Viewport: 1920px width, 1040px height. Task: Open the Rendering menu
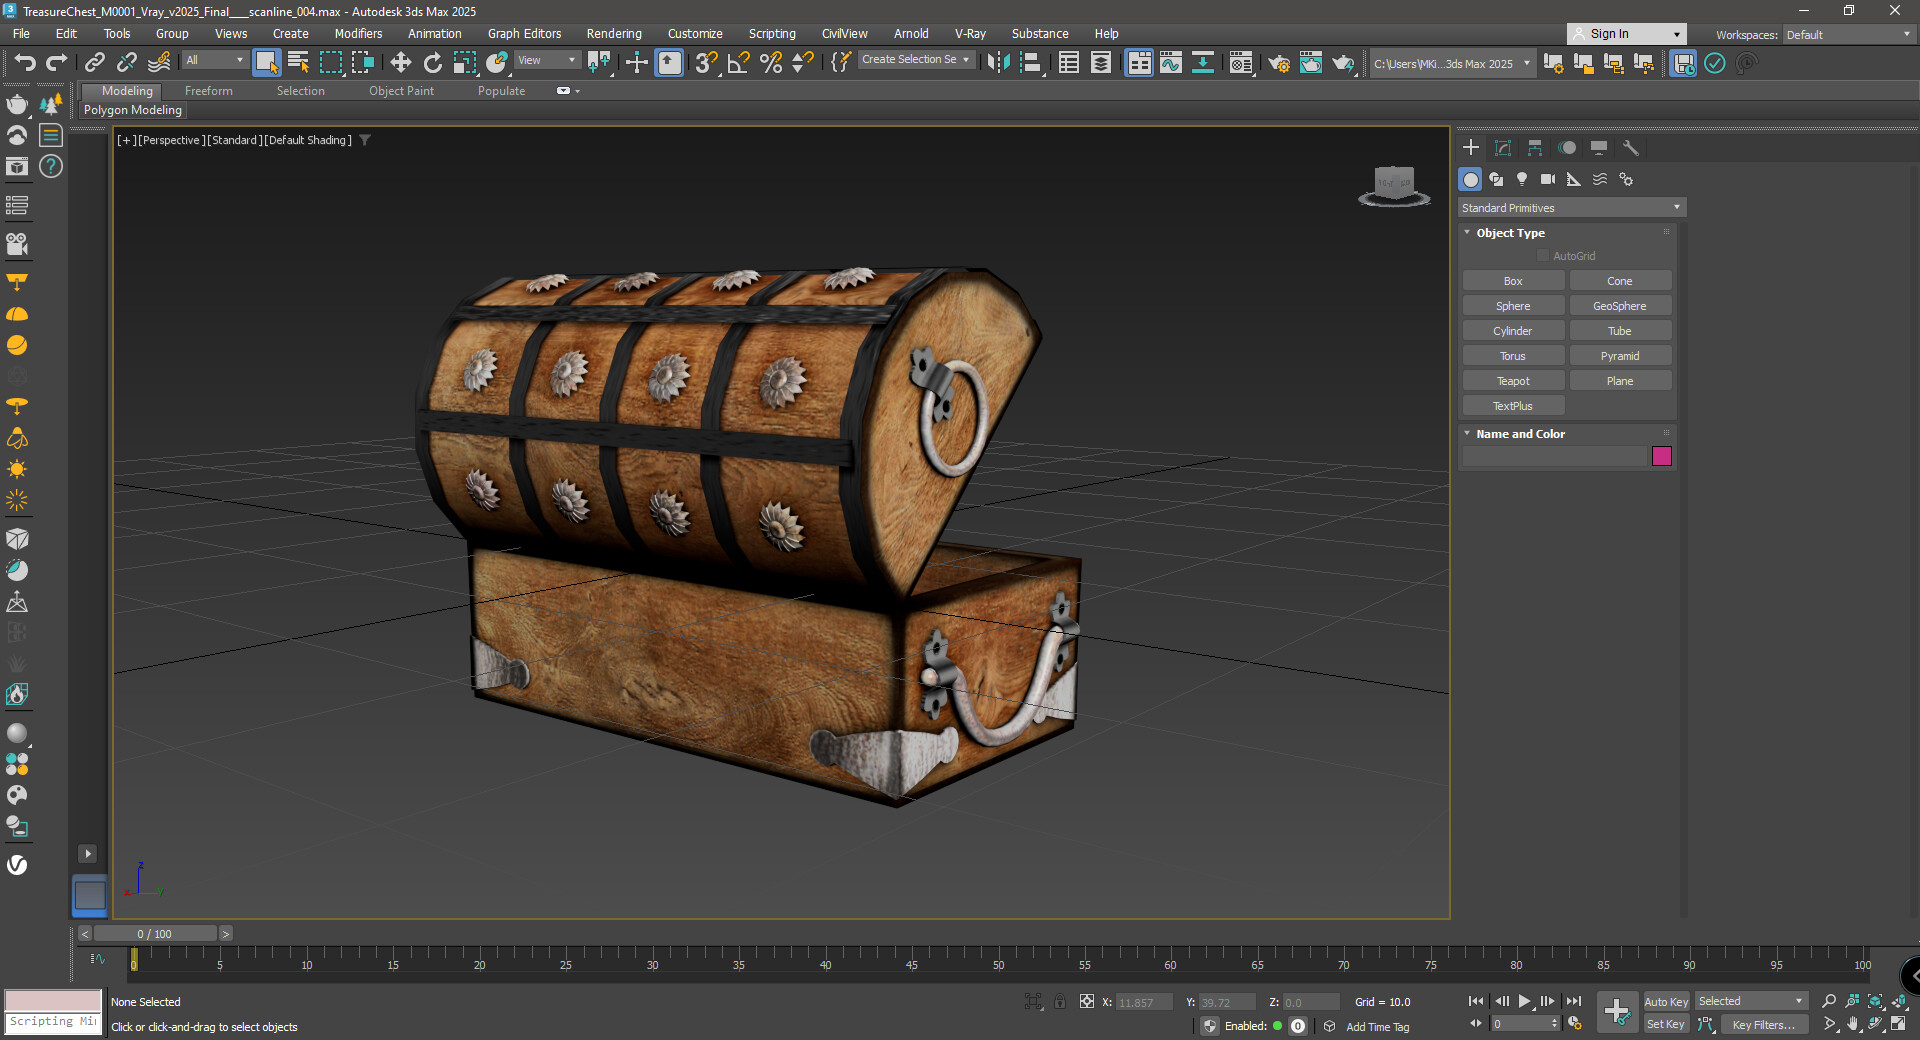tap(613, 33)
